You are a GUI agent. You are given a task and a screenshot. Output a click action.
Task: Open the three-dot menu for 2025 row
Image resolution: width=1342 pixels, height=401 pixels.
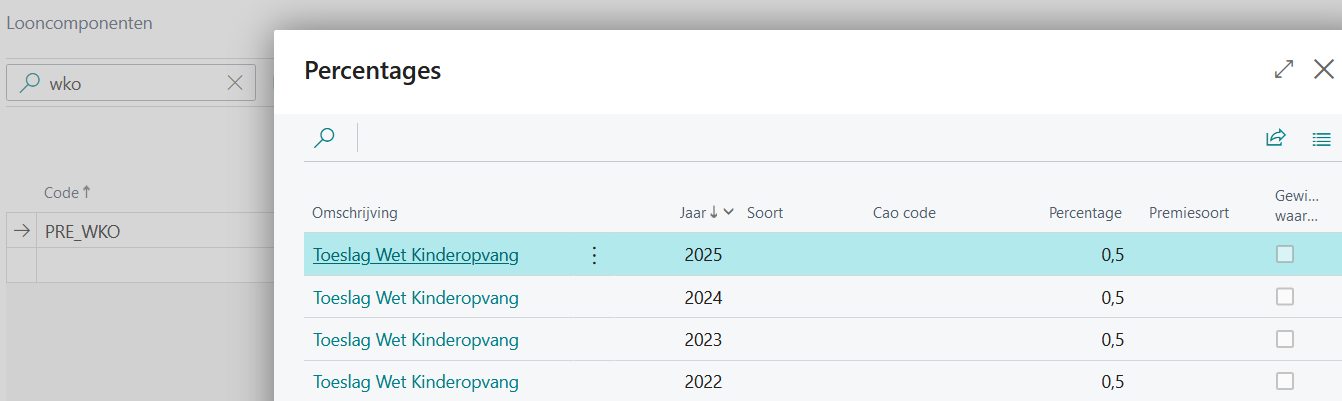[594, 255]
